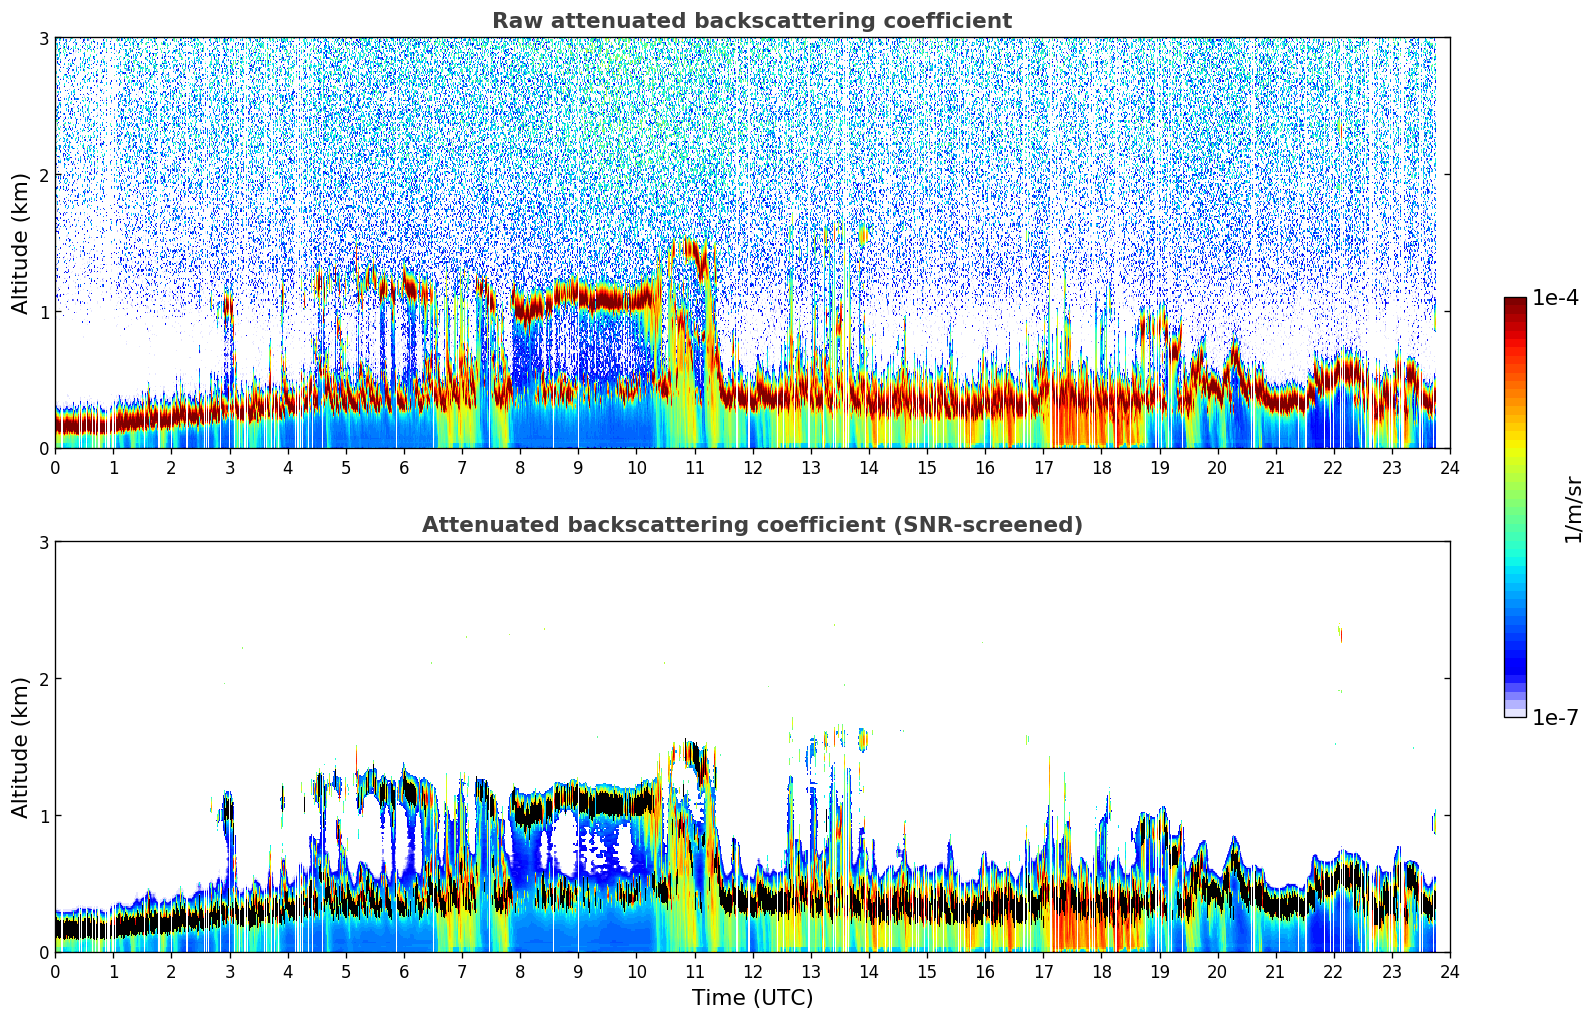Click the title 'Attenuated backscattering coefficient (SNR-screened)'

point(752,525)
